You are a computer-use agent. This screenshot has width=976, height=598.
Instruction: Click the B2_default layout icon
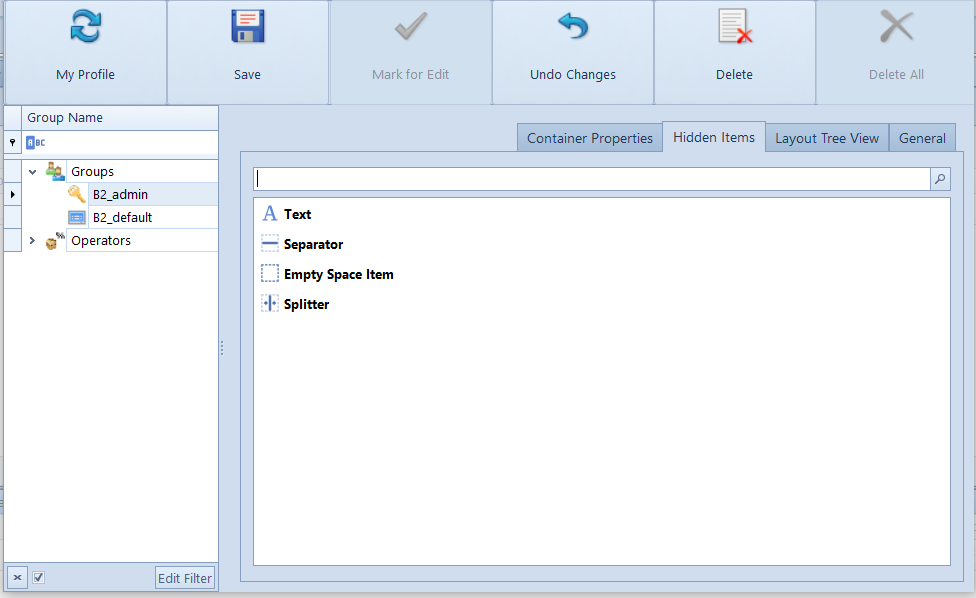point(77,217)
